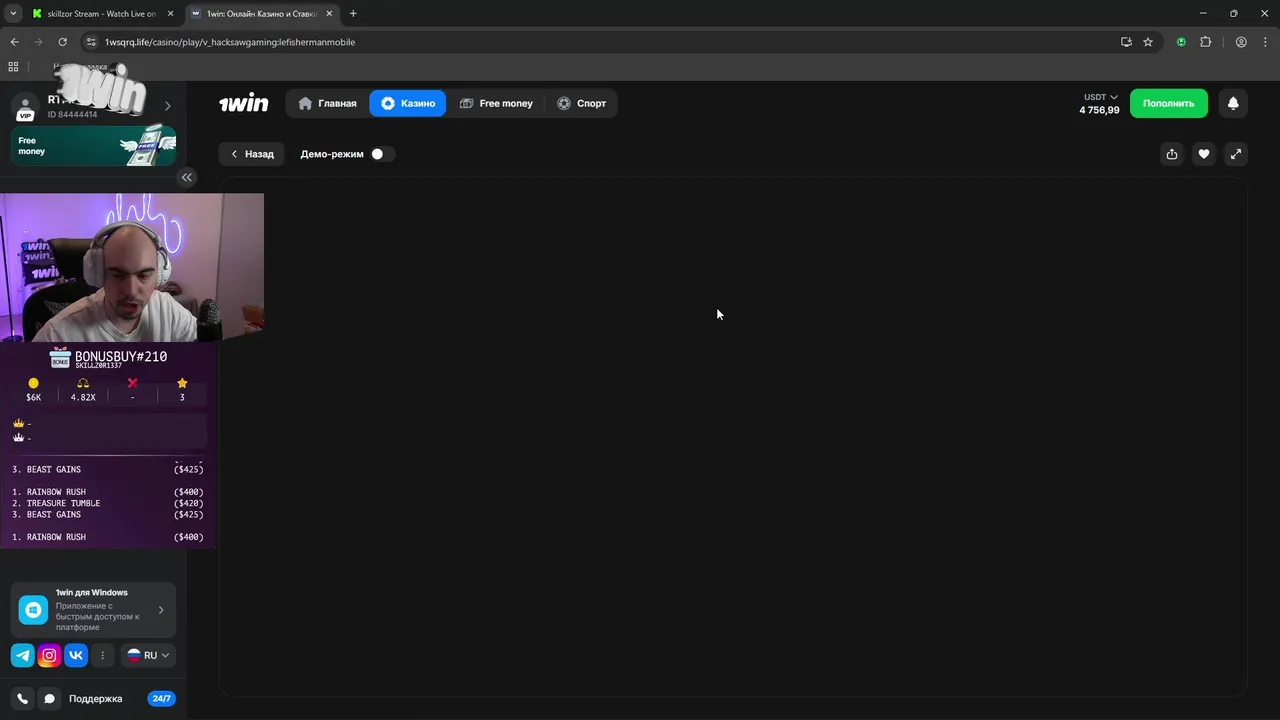The image size is (1280, 720).
Task: Close the 1win casino tab
Action: coord(329,14)
